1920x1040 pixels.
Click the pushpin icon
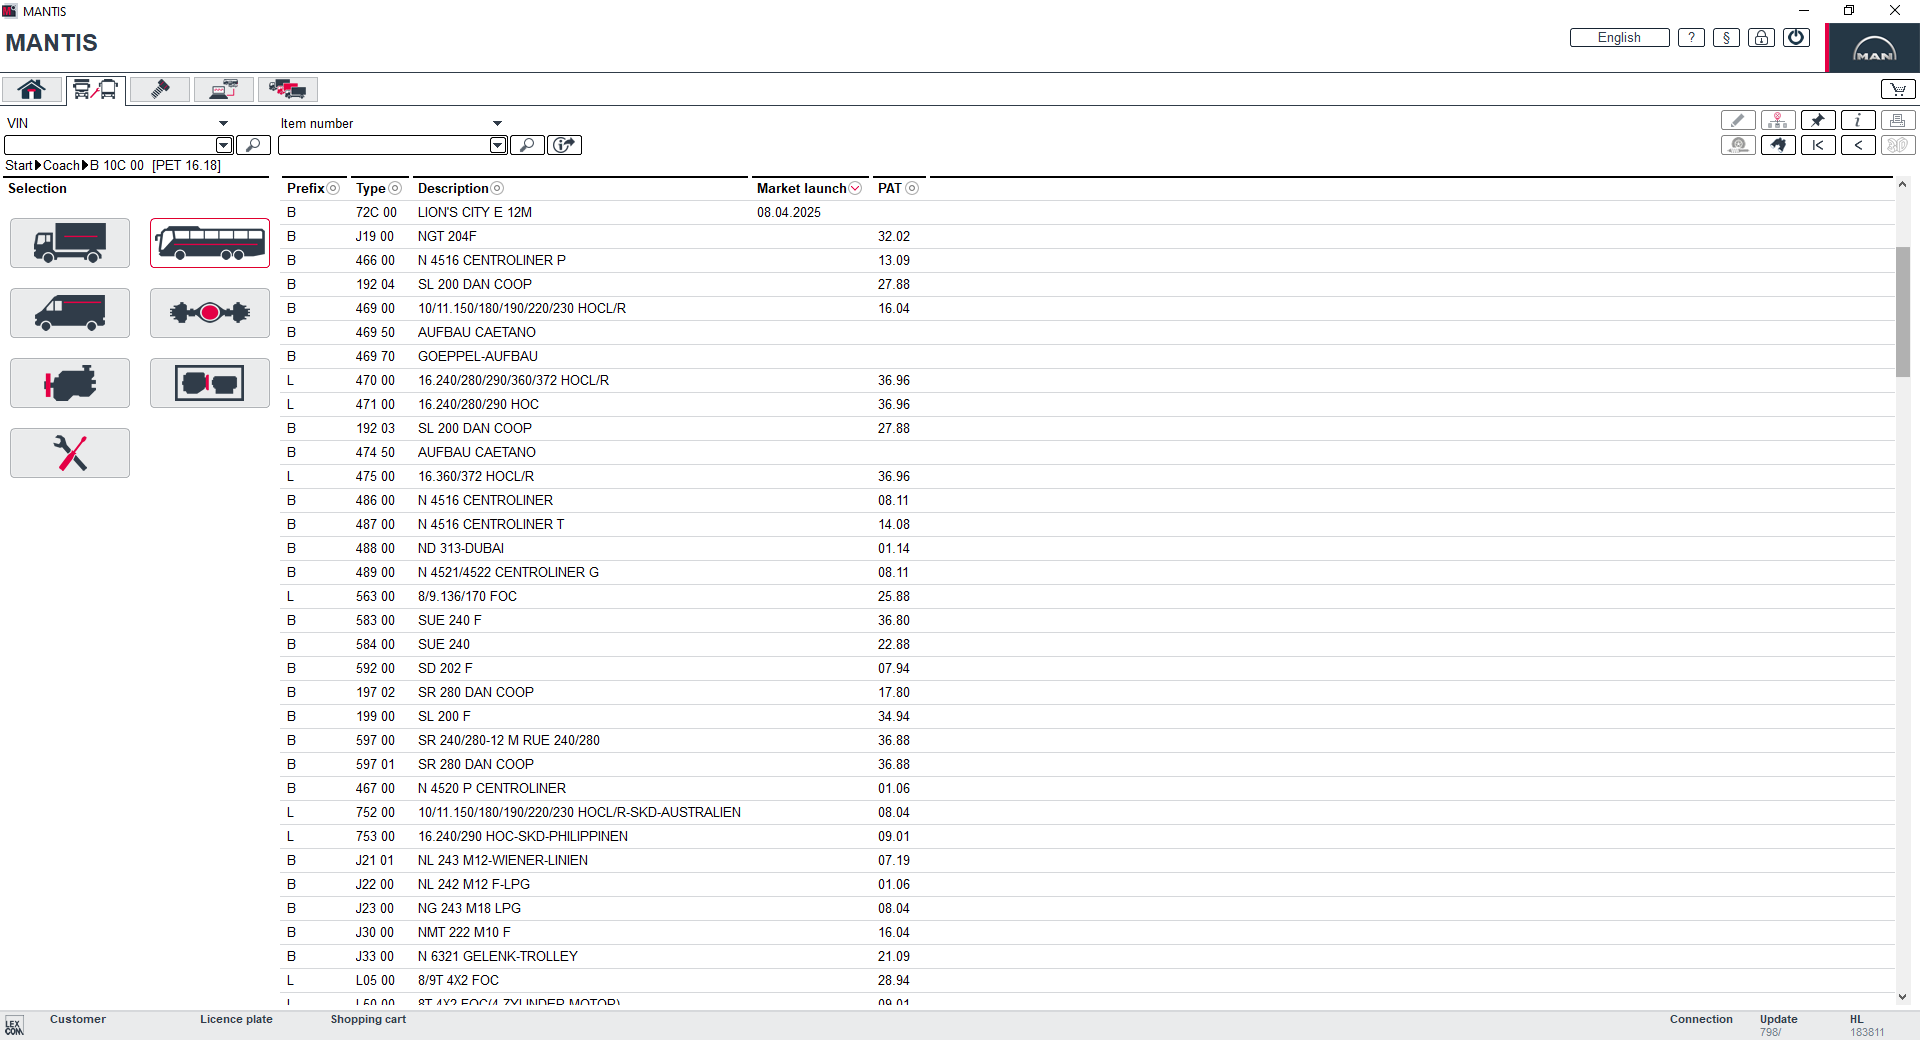[x=1818, y=120]
